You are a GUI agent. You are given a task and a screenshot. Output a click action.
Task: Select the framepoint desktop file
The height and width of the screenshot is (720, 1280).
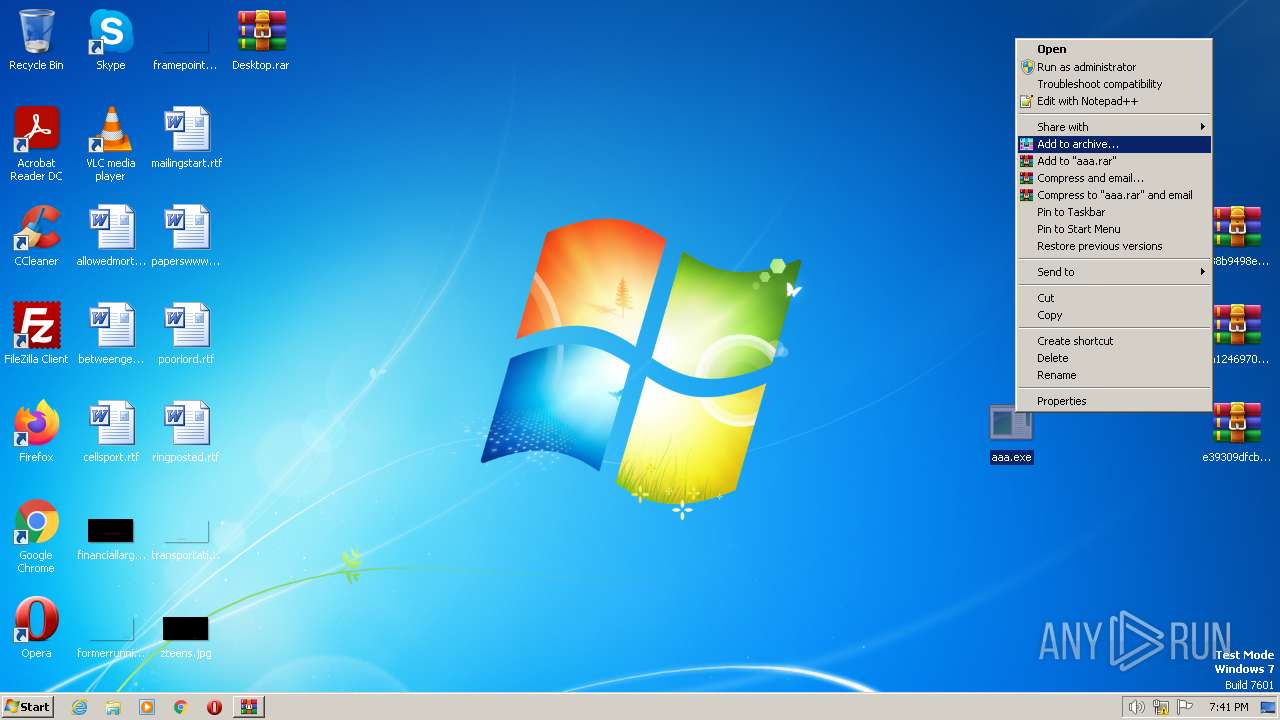[185, 48]
